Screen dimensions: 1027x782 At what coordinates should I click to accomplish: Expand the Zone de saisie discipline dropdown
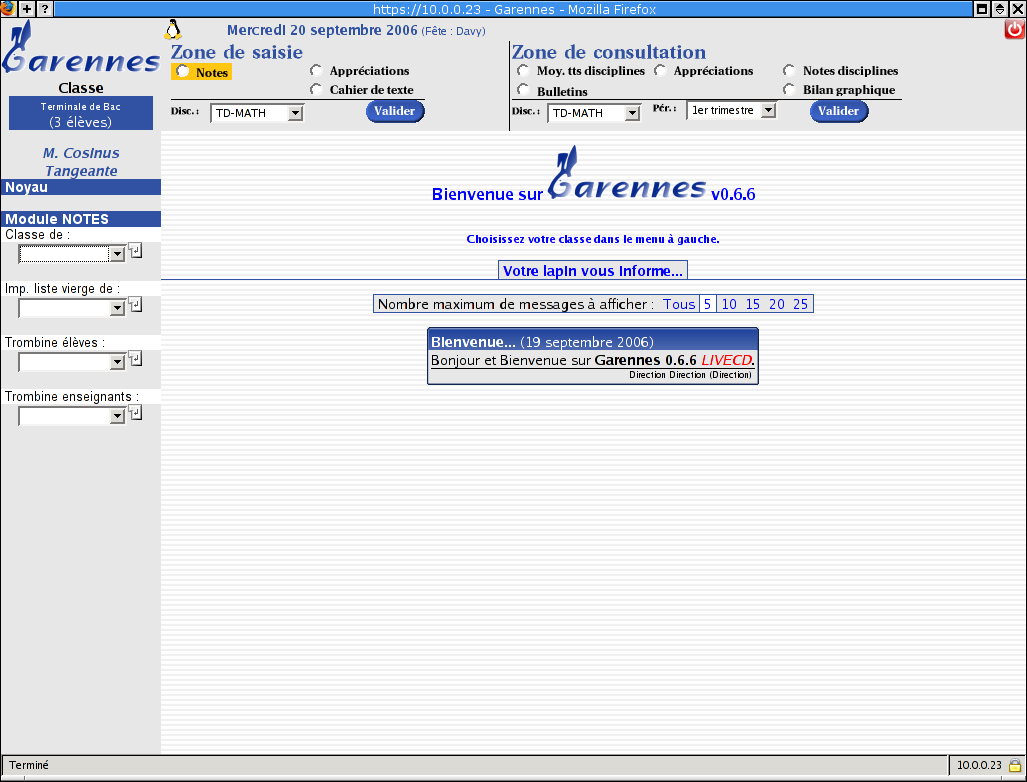(x=257, y=114)
